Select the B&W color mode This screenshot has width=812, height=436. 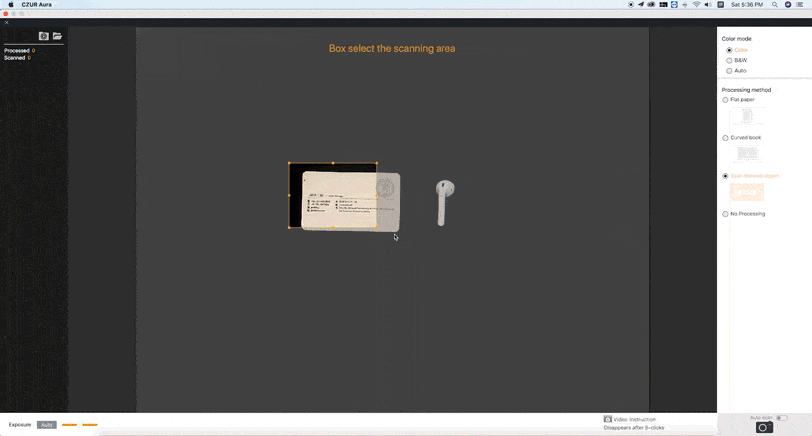(729, 60)
